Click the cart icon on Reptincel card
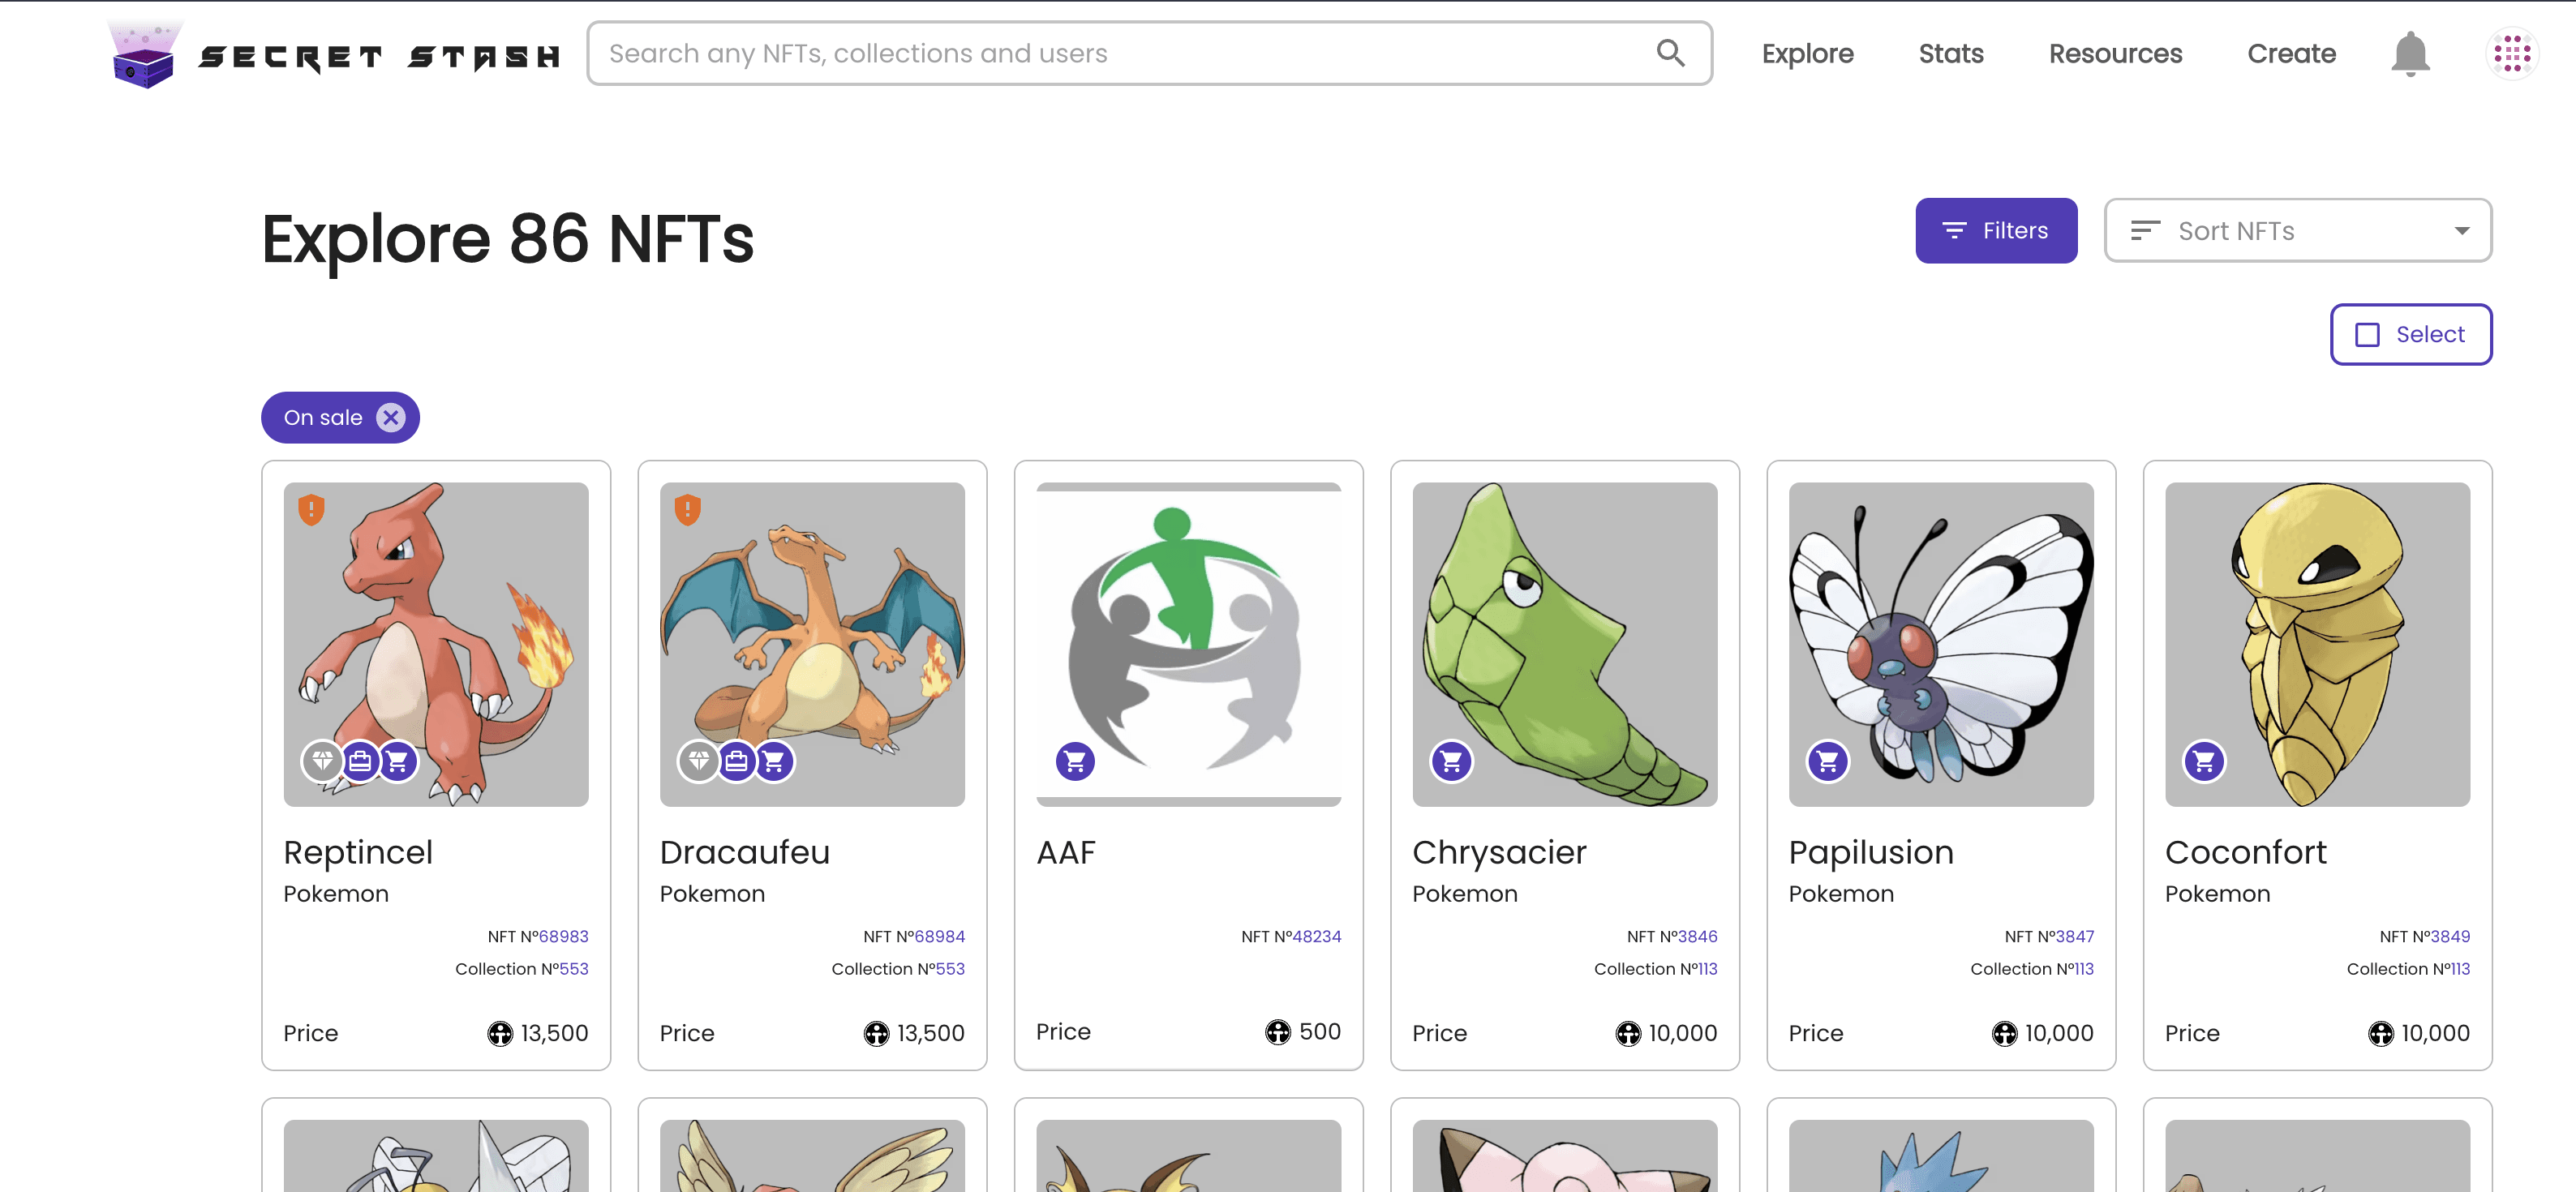The height and width of the screenshot is (1192, 2576). point(398,762)
